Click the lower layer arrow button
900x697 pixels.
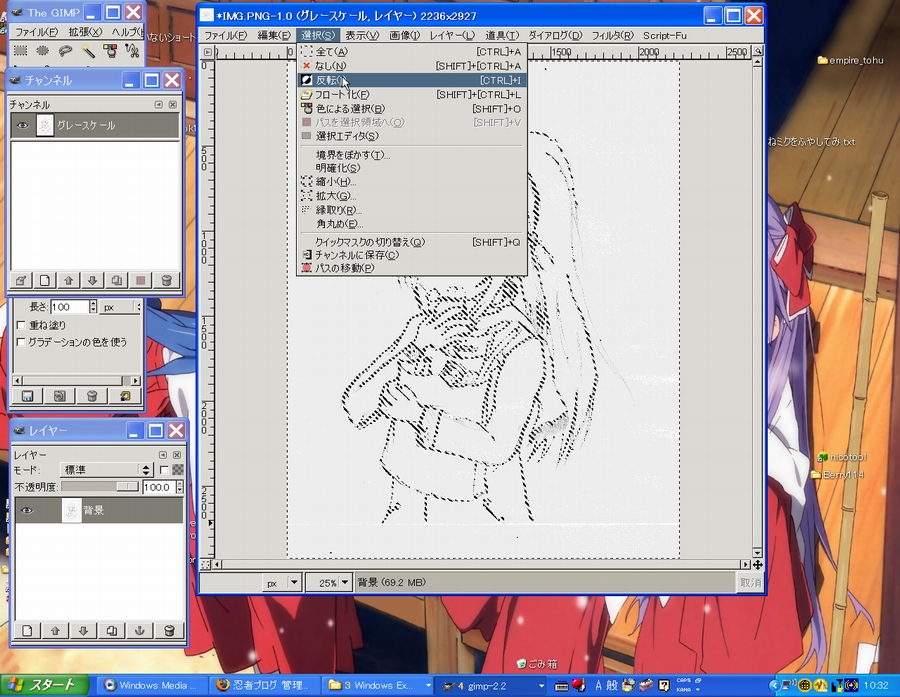(83, 630)
